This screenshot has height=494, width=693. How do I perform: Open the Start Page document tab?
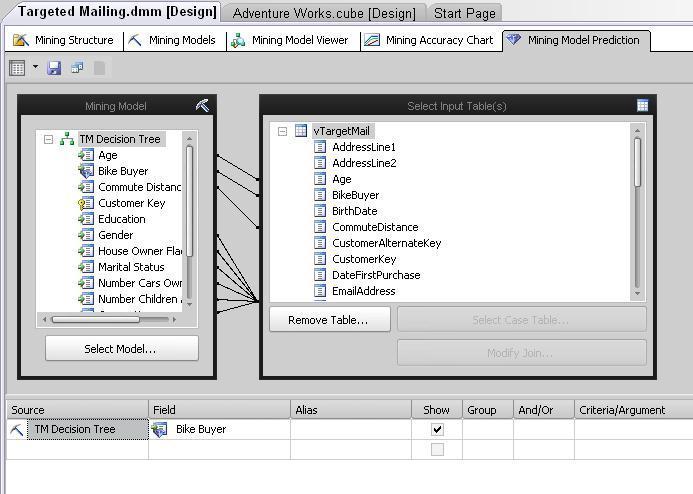point(465,13)
